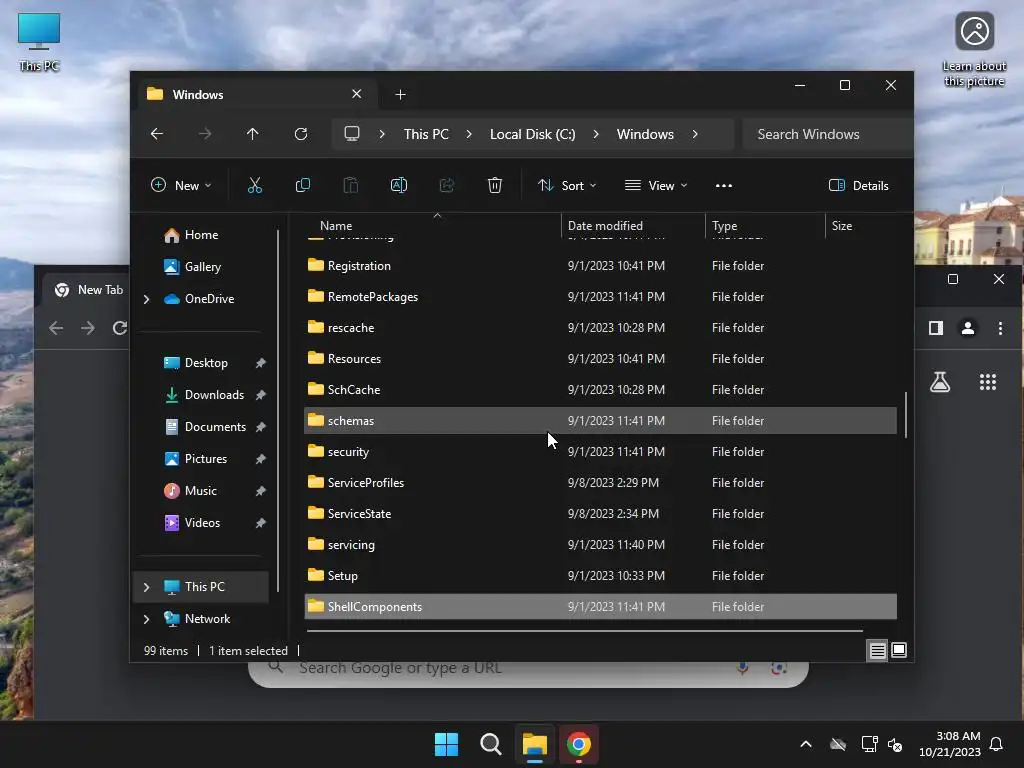
Task: Select the ServiceProfiles folder
Action: [x=600, y=483]
